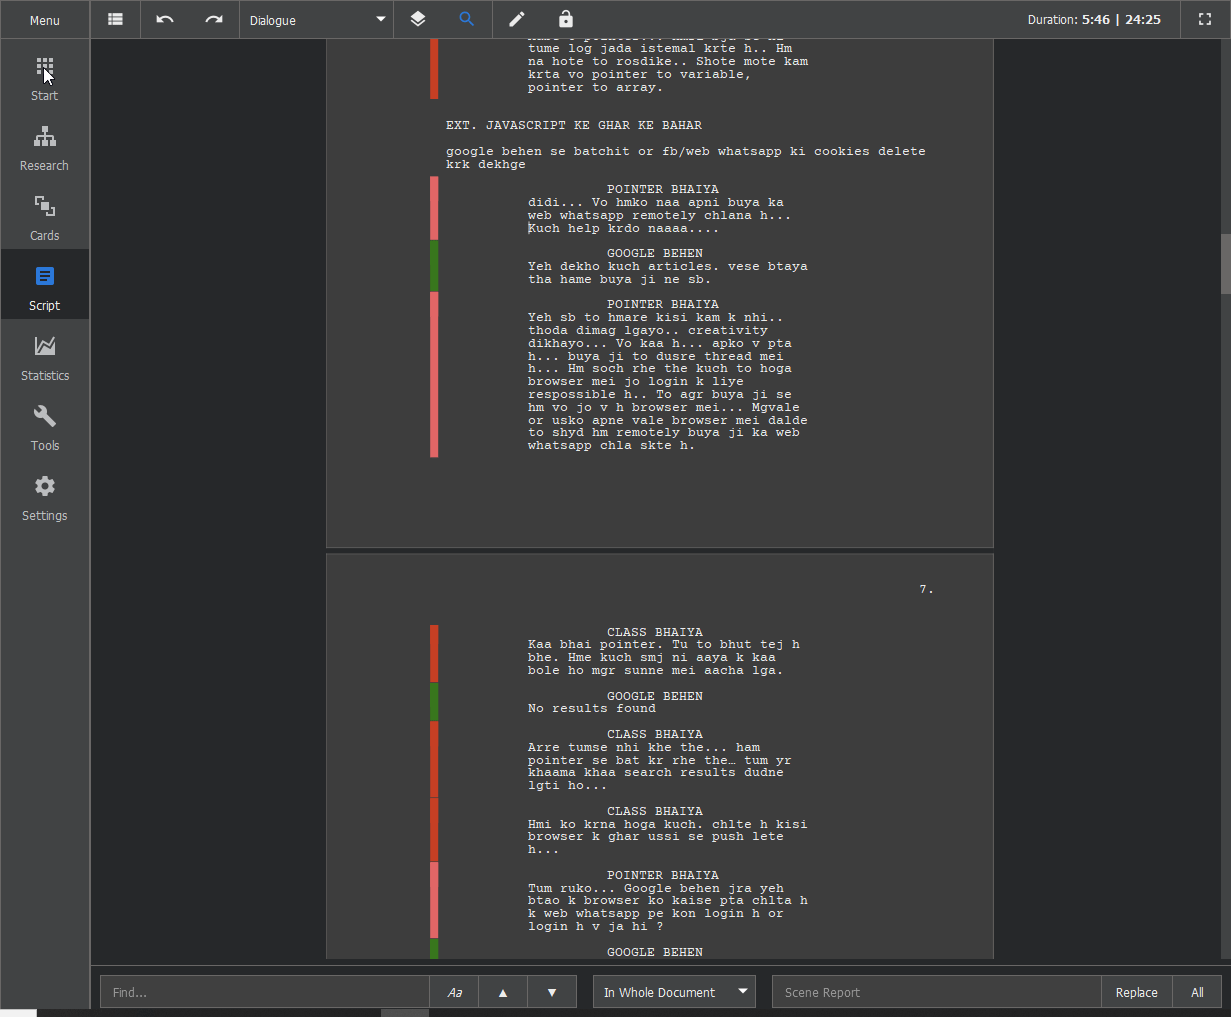Image resolution: width=1231 pixels, height=1017 pixels.
Task: Toggle the scene navigator list icon
Action: 116,19
